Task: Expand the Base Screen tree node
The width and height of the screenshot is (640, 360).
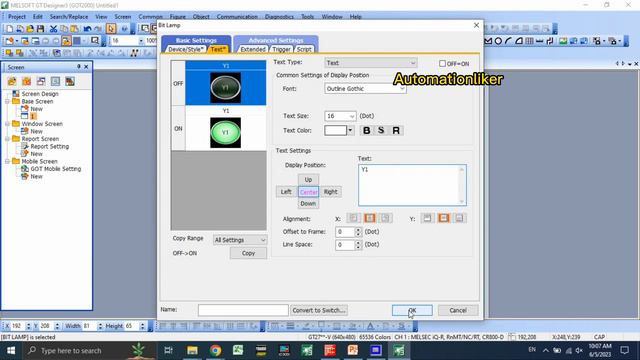Action: click(x=7, y=101)
